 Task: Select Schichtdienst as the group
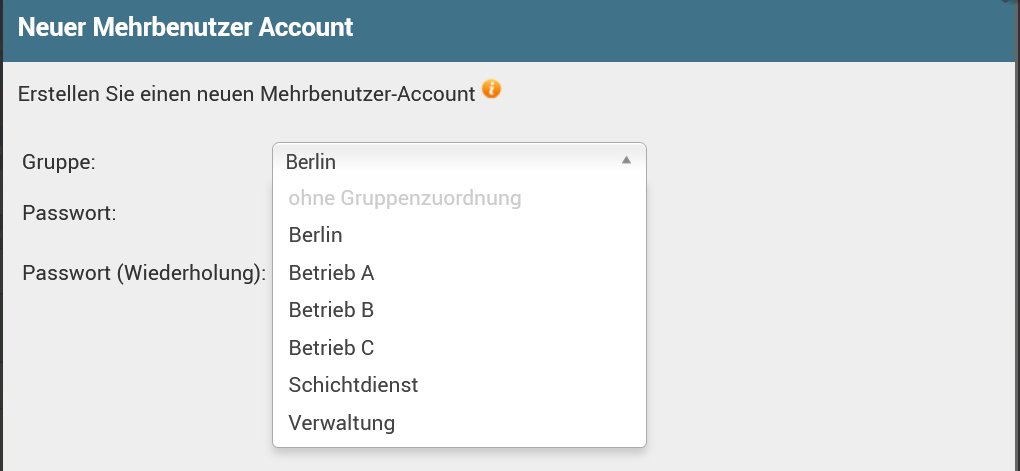(x=353, y=385)
